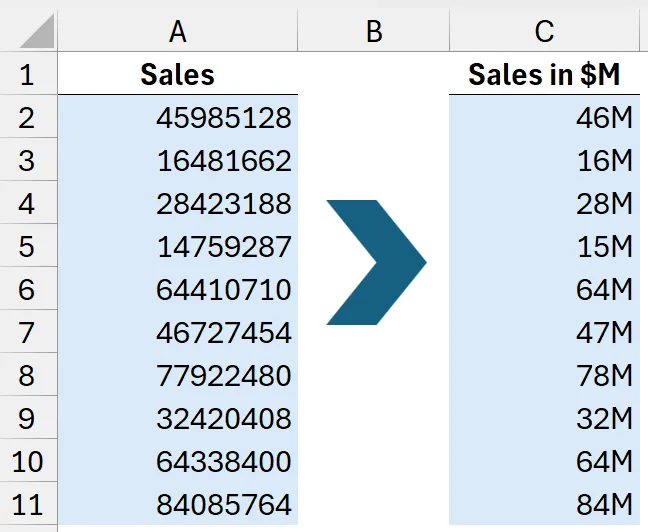Image resolution: width=648 pixels, height=532 pixels.
Task: Select column B header
Action: click(373, 31)
